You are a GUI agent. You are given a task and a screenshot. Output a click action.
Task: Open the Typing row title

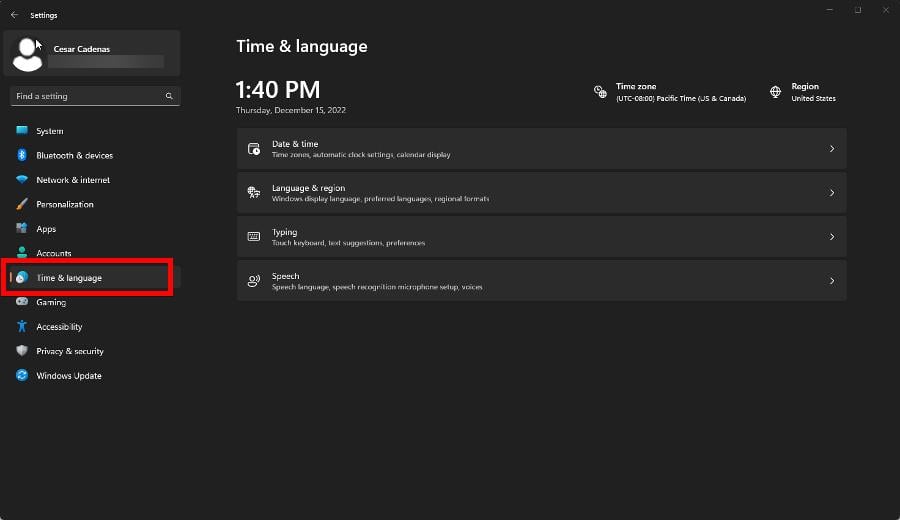coord(284,232)
